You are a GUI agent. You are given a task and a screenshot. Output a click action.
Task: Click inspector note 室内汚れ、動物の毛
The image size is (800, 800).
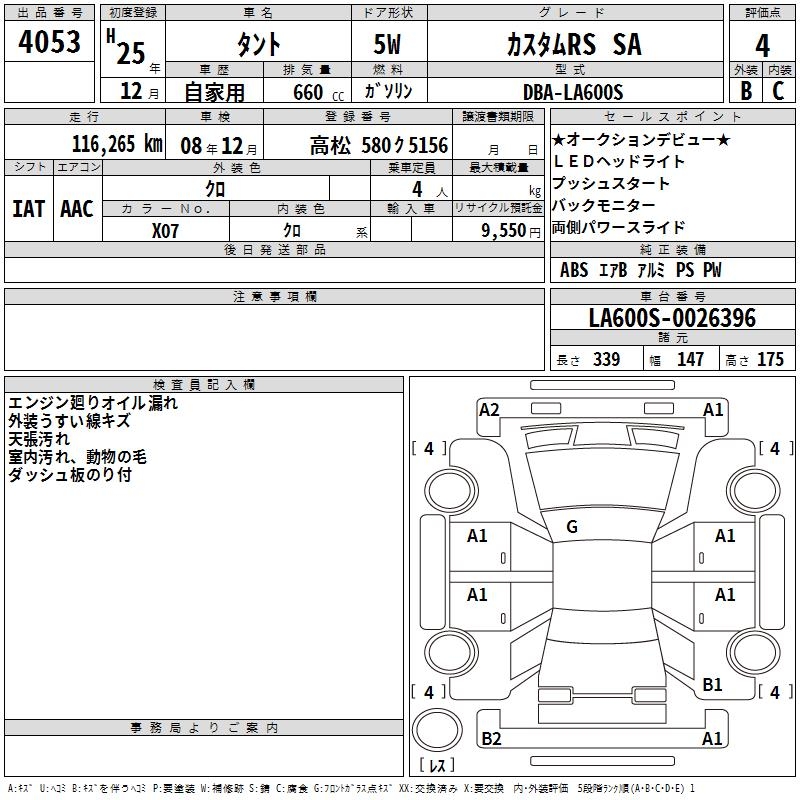[x=77, y=457]
